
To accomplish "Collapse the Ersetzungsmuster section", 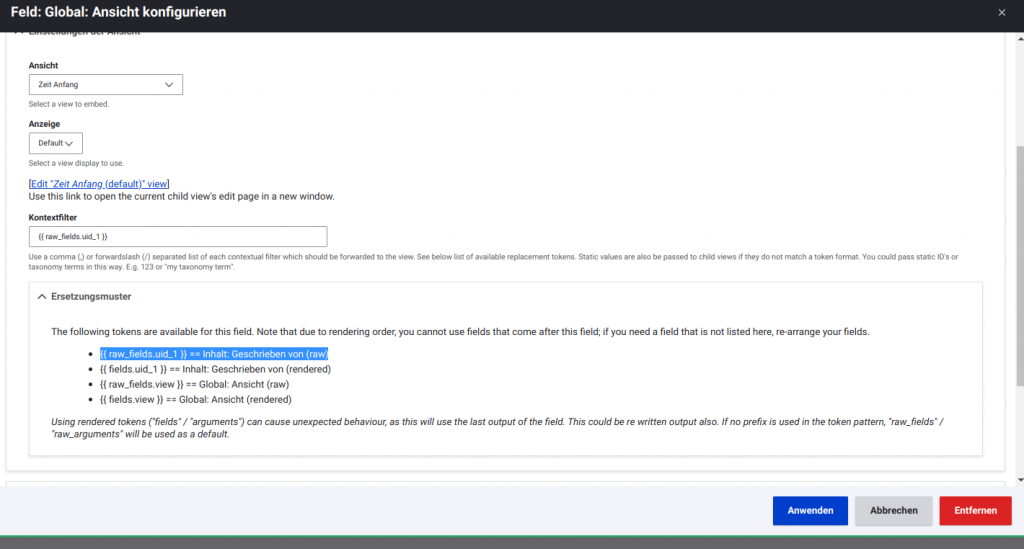I will pos(91,297).
